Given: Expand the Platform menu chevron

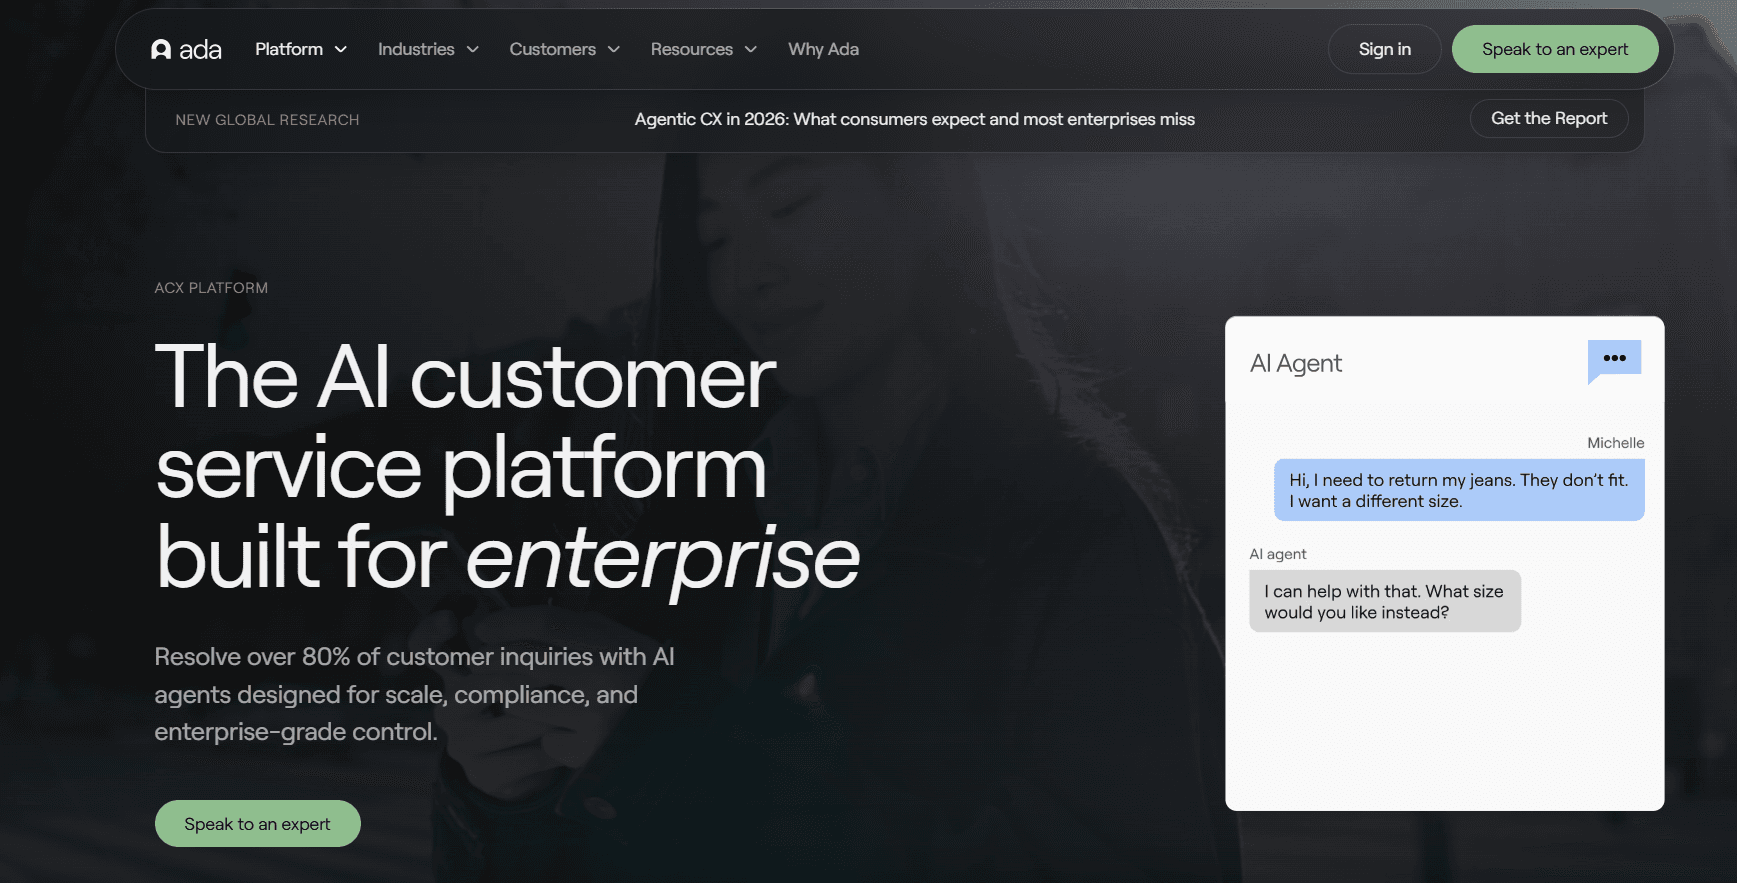Looking at the screenshot, I should click(341, 49).
